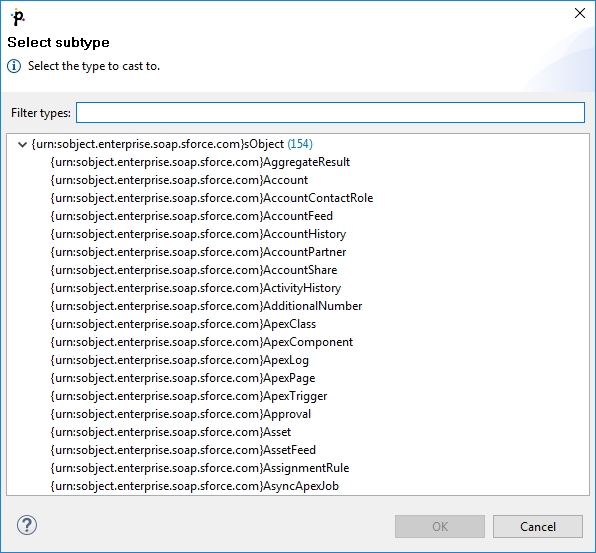Click the application logo in the title bar
This screenshot has height=553, width=596.
pos(18,17)
